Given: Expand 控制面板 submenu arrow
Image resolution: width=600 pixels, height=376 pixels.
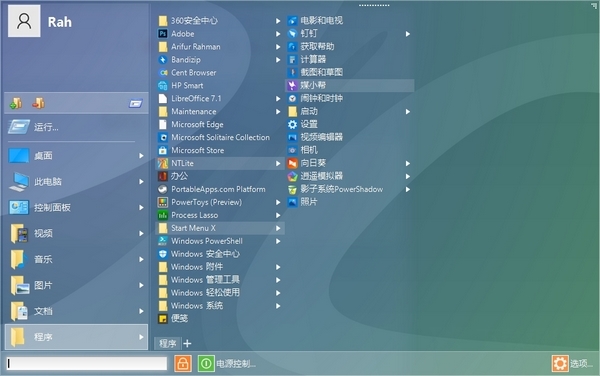Looking at the screenshot, I should [141, 208].
